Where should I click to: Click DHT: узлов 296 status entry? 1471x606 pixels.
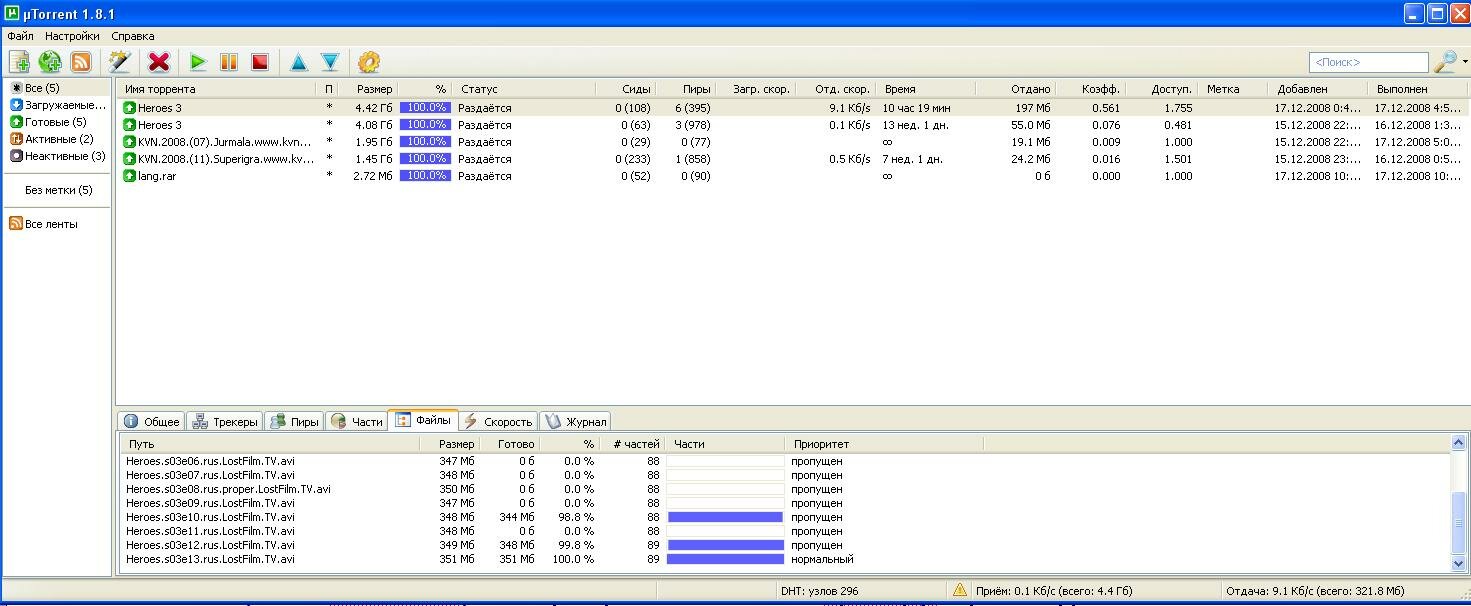(820, 591)
